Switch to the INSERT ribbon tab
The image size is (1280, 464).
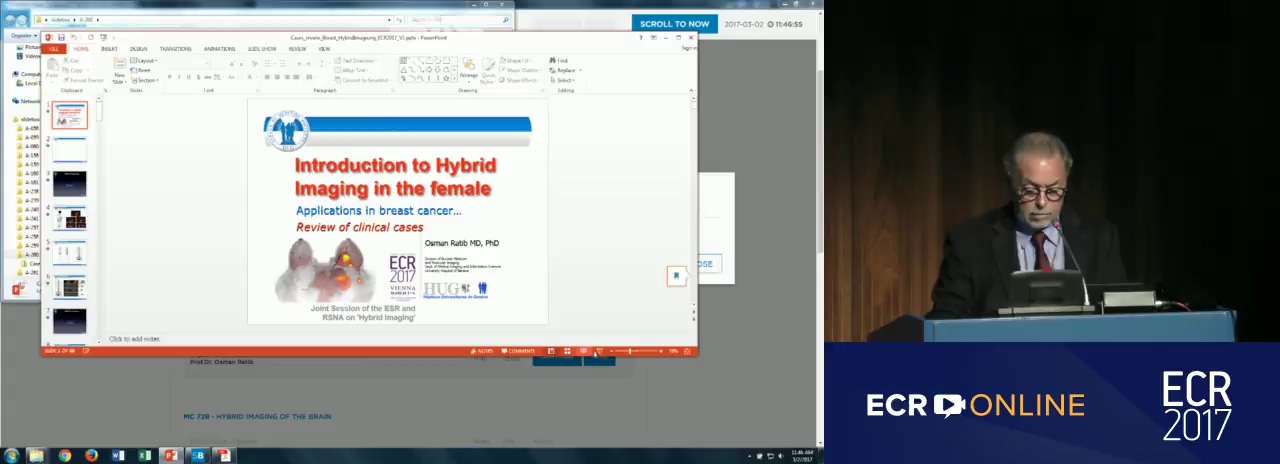[109, 49]
